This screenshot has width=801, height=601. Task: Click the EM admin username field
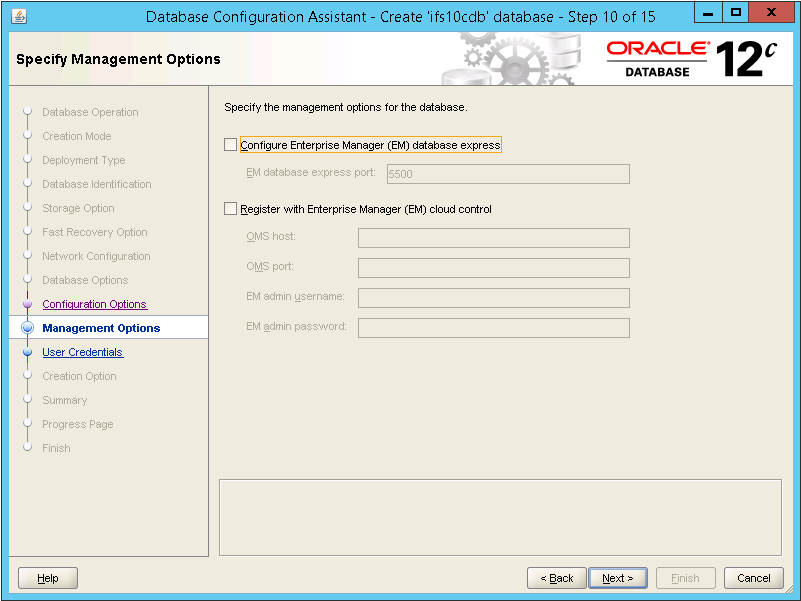[493, 297]
